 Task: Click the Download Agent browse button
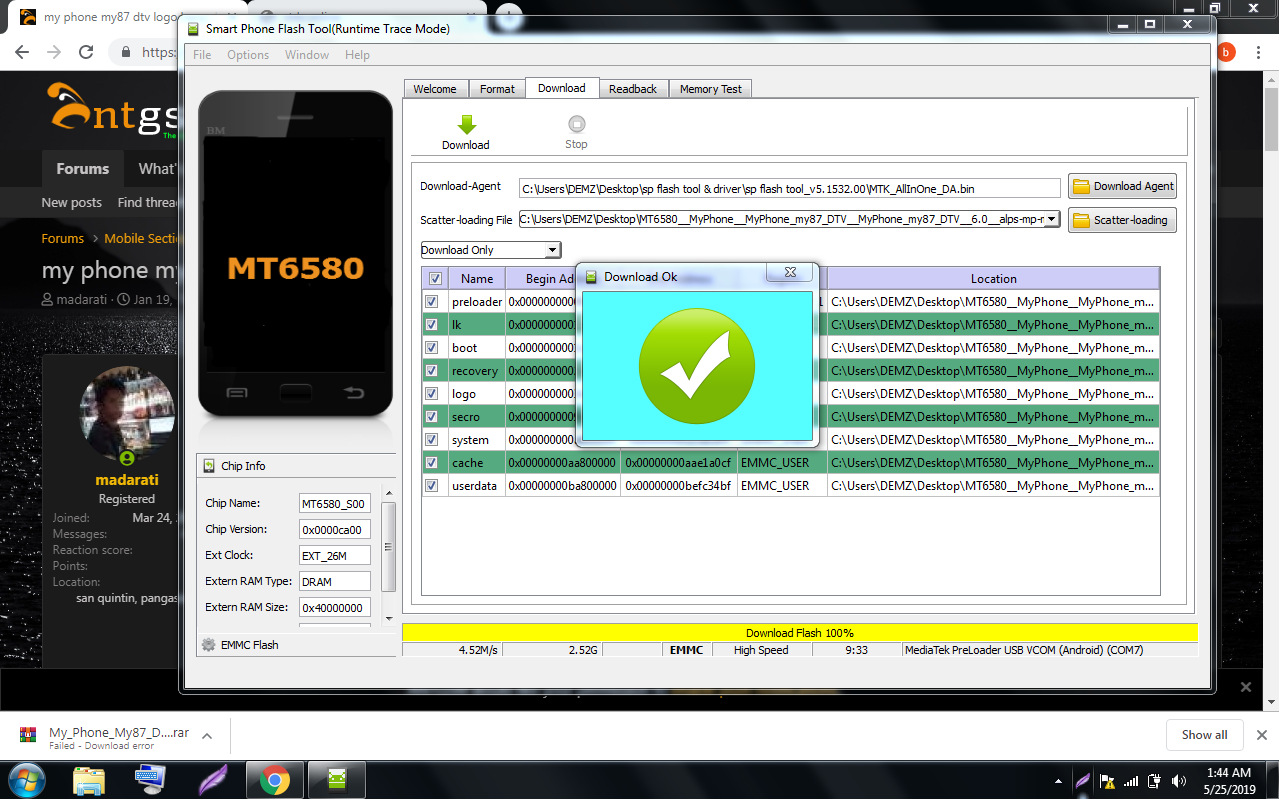pyautogui.click(x=1122, y=186)
